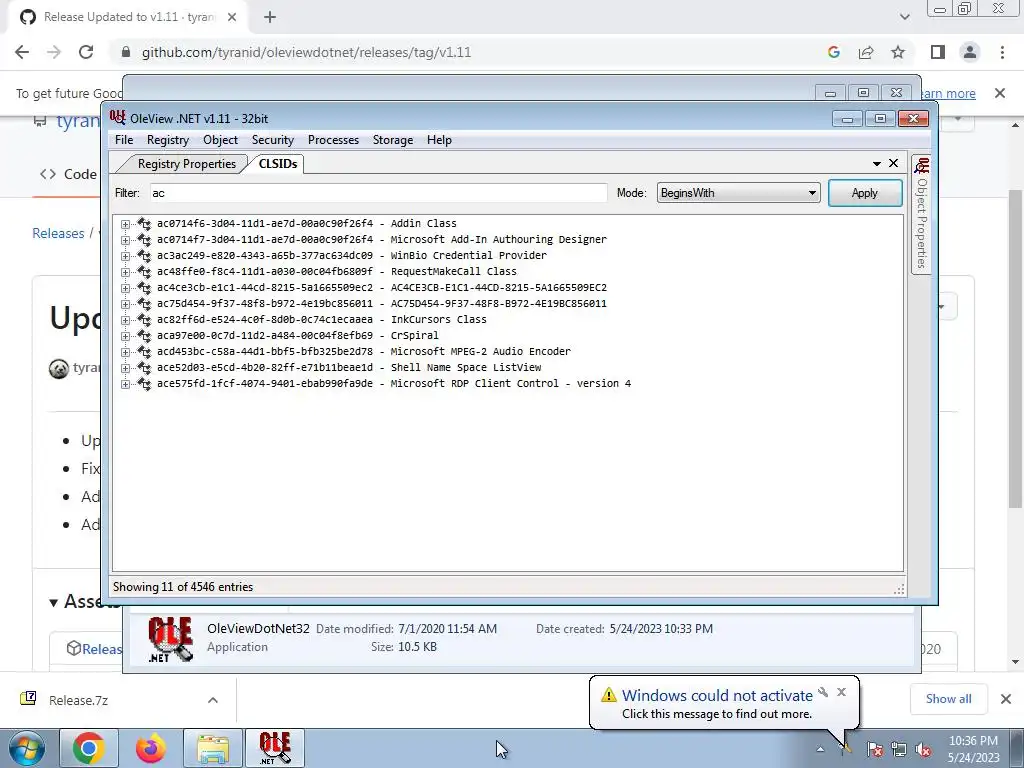Click the class icon beside InkCursors Class
1024x768 pixels.
point(144,319)
